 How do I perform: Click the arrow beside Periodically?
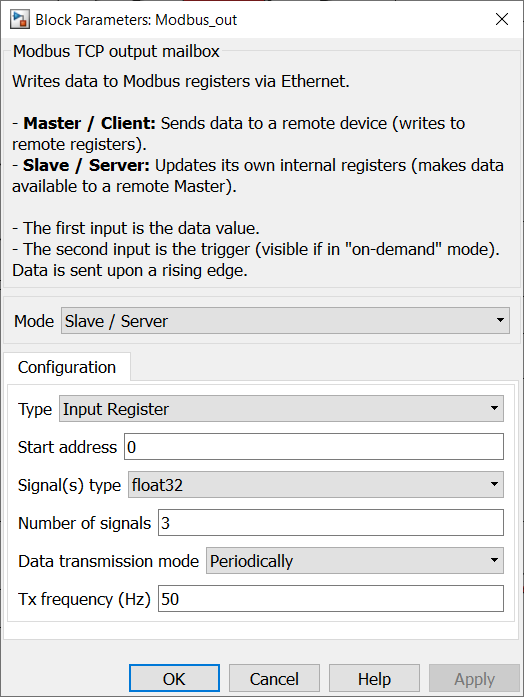494,560
